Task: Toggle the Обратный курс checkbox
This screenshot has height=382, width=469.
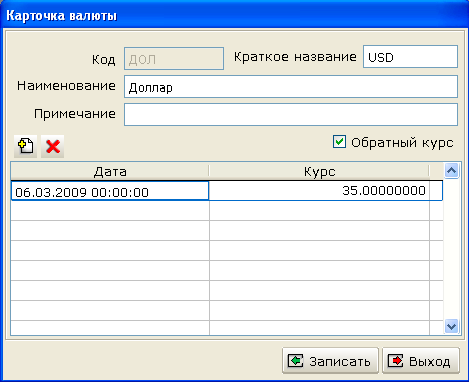Action: click(339, 142)
